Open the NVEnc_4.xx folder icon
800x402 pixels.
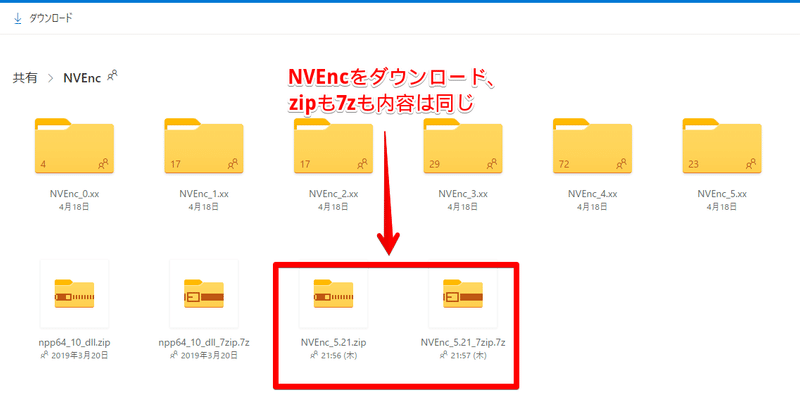pos(593,146)
